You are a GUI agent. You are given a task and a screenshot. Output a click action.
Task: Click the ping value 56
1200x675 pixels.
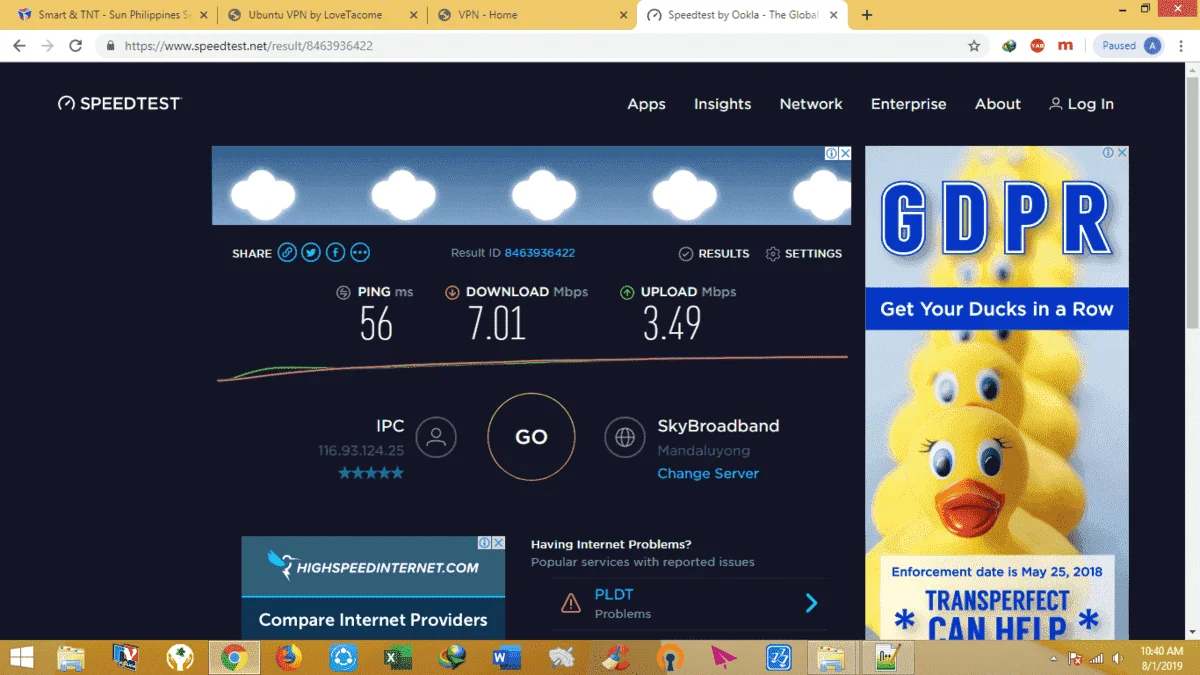click(376, 324)
